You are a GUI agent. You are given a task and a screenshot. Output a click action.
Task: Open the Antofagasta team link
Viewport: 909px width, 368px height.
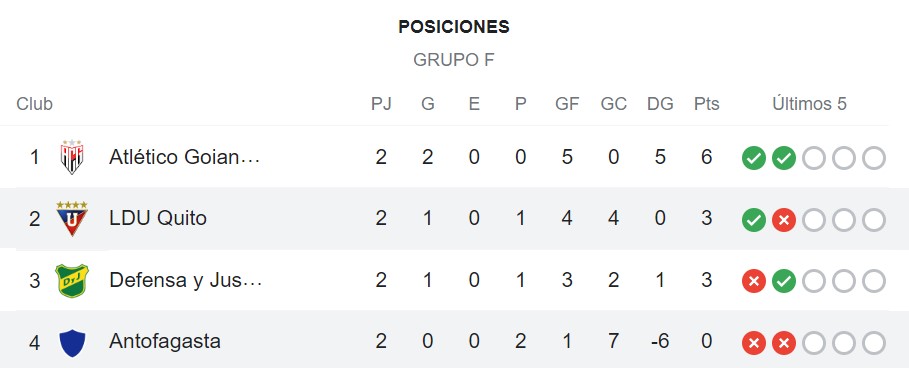pyautogui.click(x=165, y=341)
